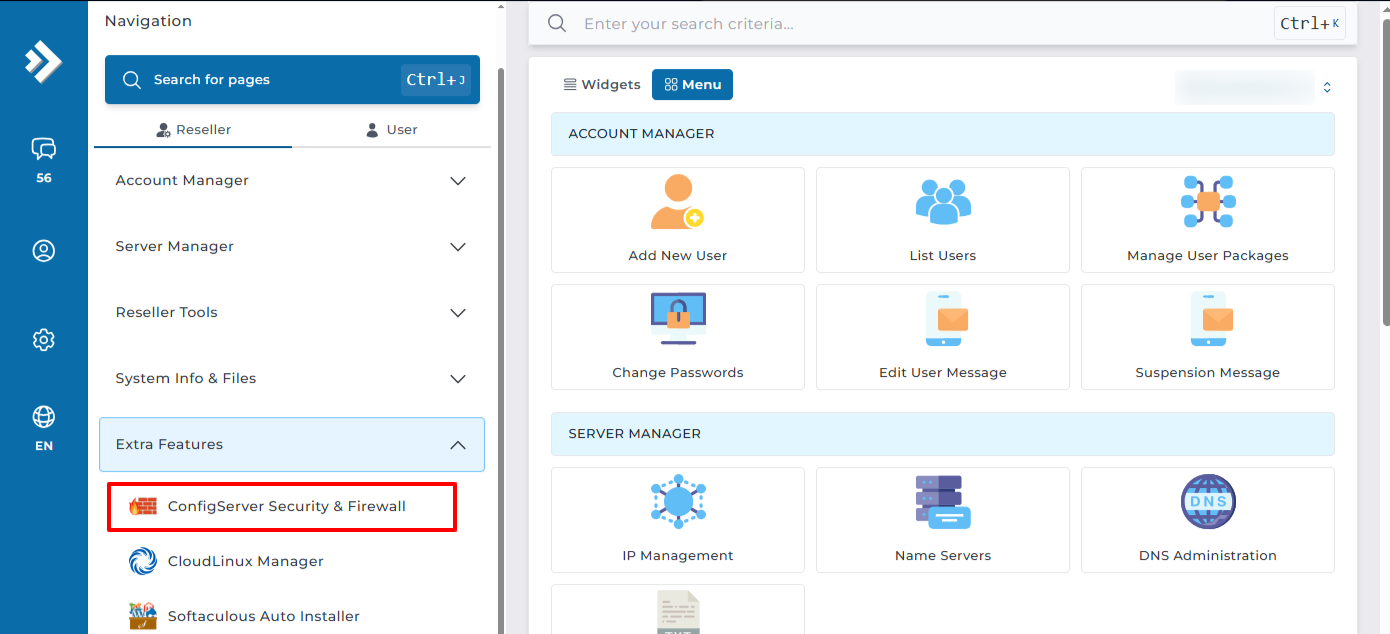Select the Reseller tab
The height and width of the screenshot is (634, 1390).
click(193, 130)
